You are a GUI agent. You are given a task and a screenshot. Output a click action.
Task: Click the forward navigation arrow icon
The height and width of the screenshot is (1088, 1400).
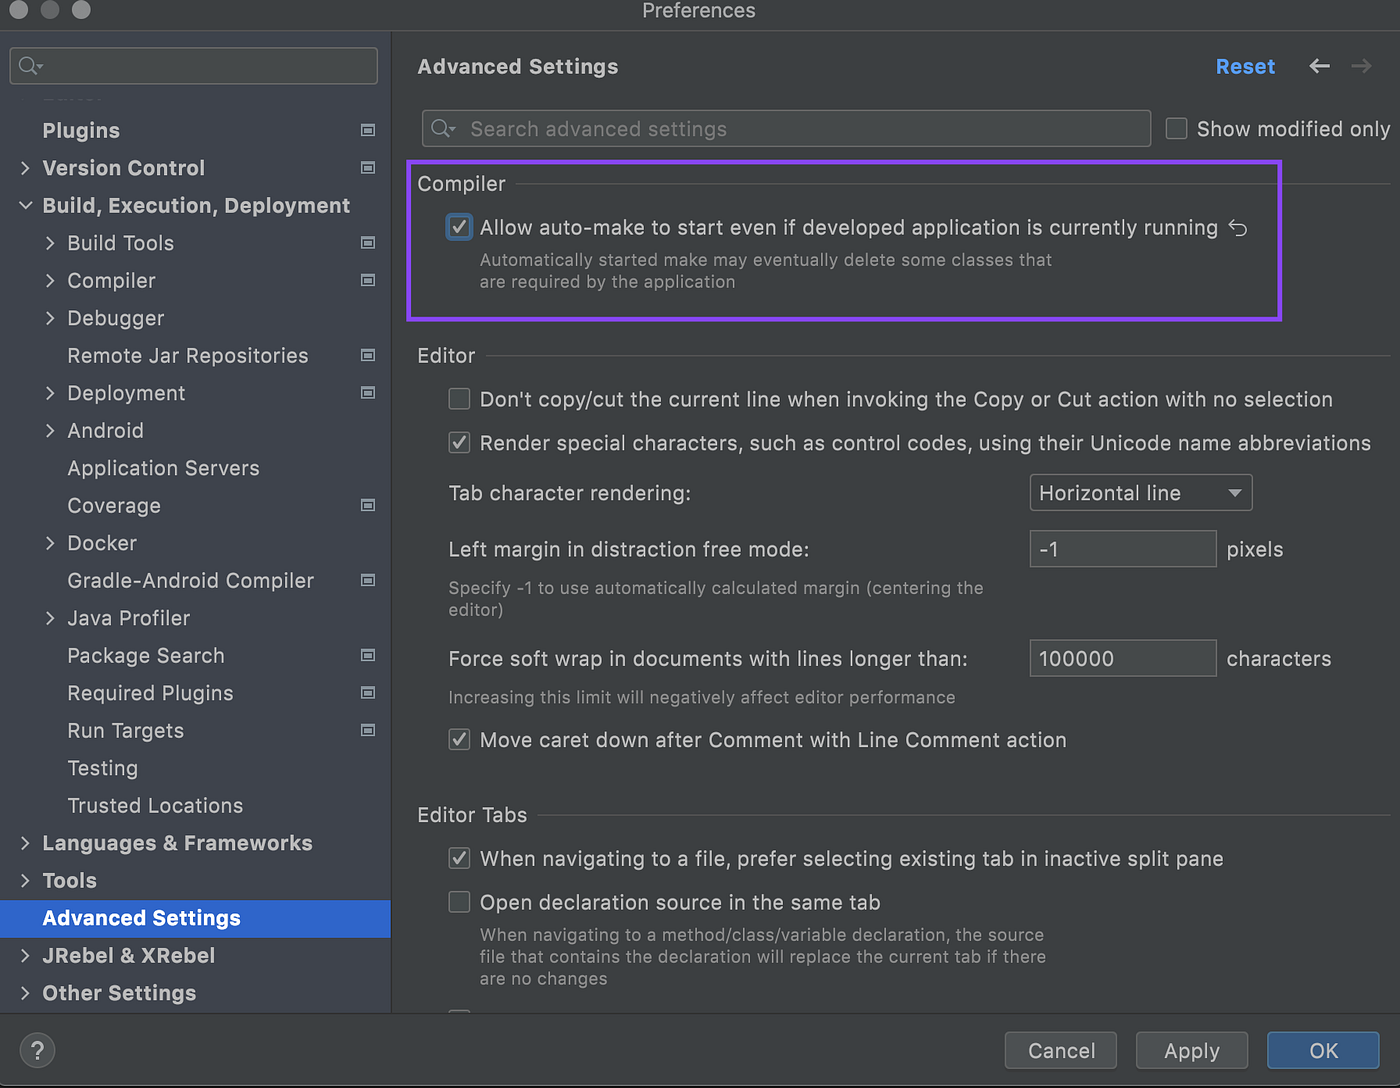pos(1361,66)
